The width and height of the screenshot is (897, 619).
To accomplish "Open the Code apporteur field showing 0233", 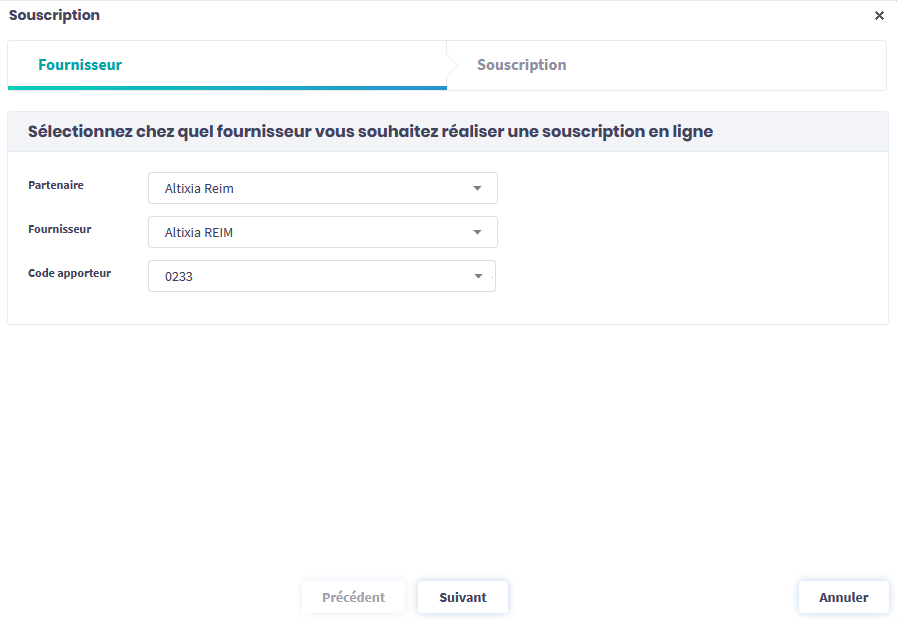I will pyautogui.click(x=310, y=276).
